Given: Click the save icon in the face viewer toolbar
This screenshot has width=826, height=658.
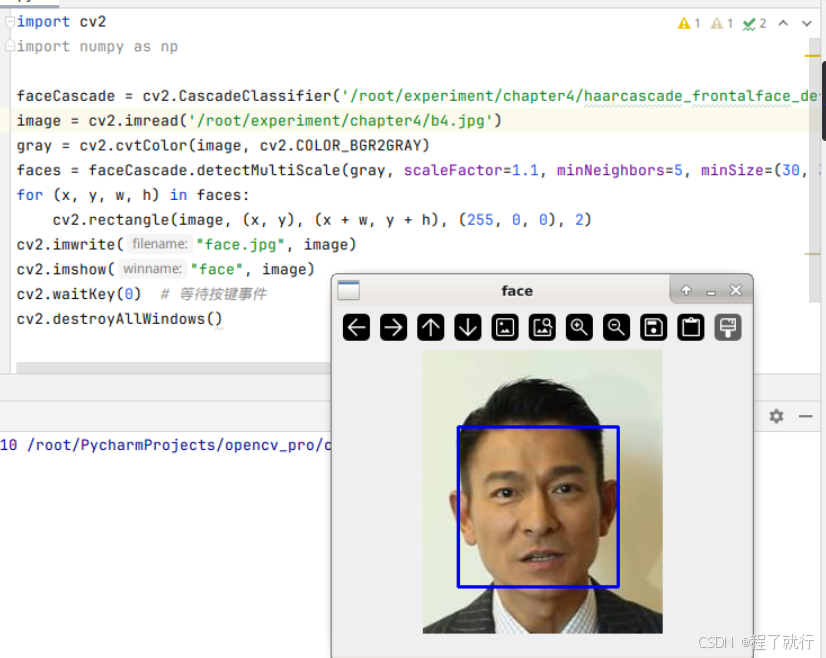Looking at the screenshot, I should (x=653, y=327).
